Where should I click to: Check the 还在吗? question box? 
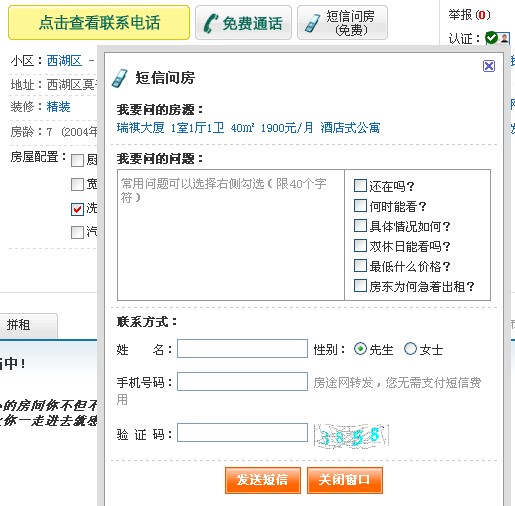pyautogui.click(x=360, y=186)
